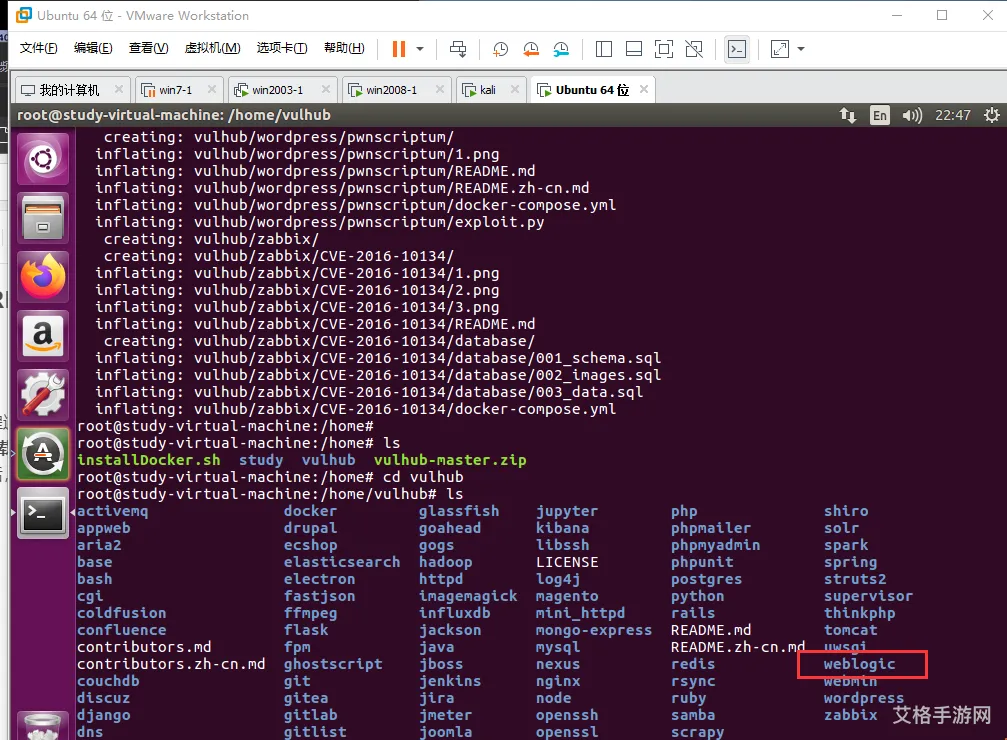The width and height of the screenshot is (1007, 740).
Task: Close the win2008-1 tab
Action: [x=439, y=89]
